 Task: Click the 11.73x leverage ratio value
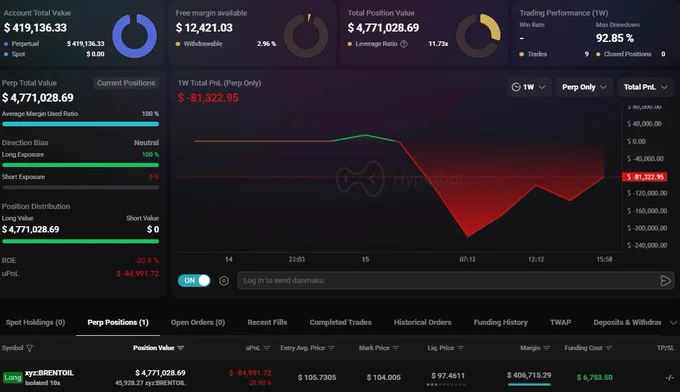click(x=438, y=44)
